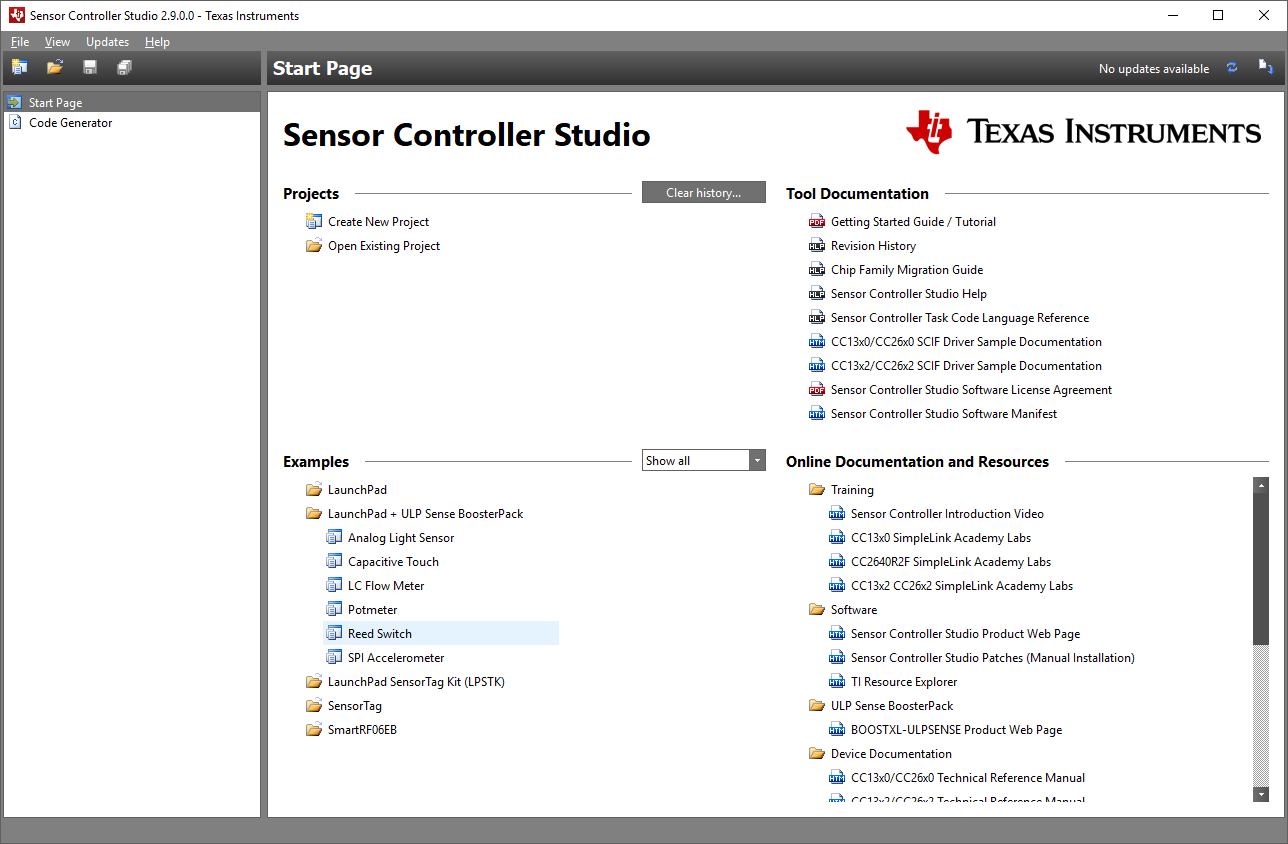1288x844 pixels.
Task: Open the Capacitive Touch example
Action: 393,562
